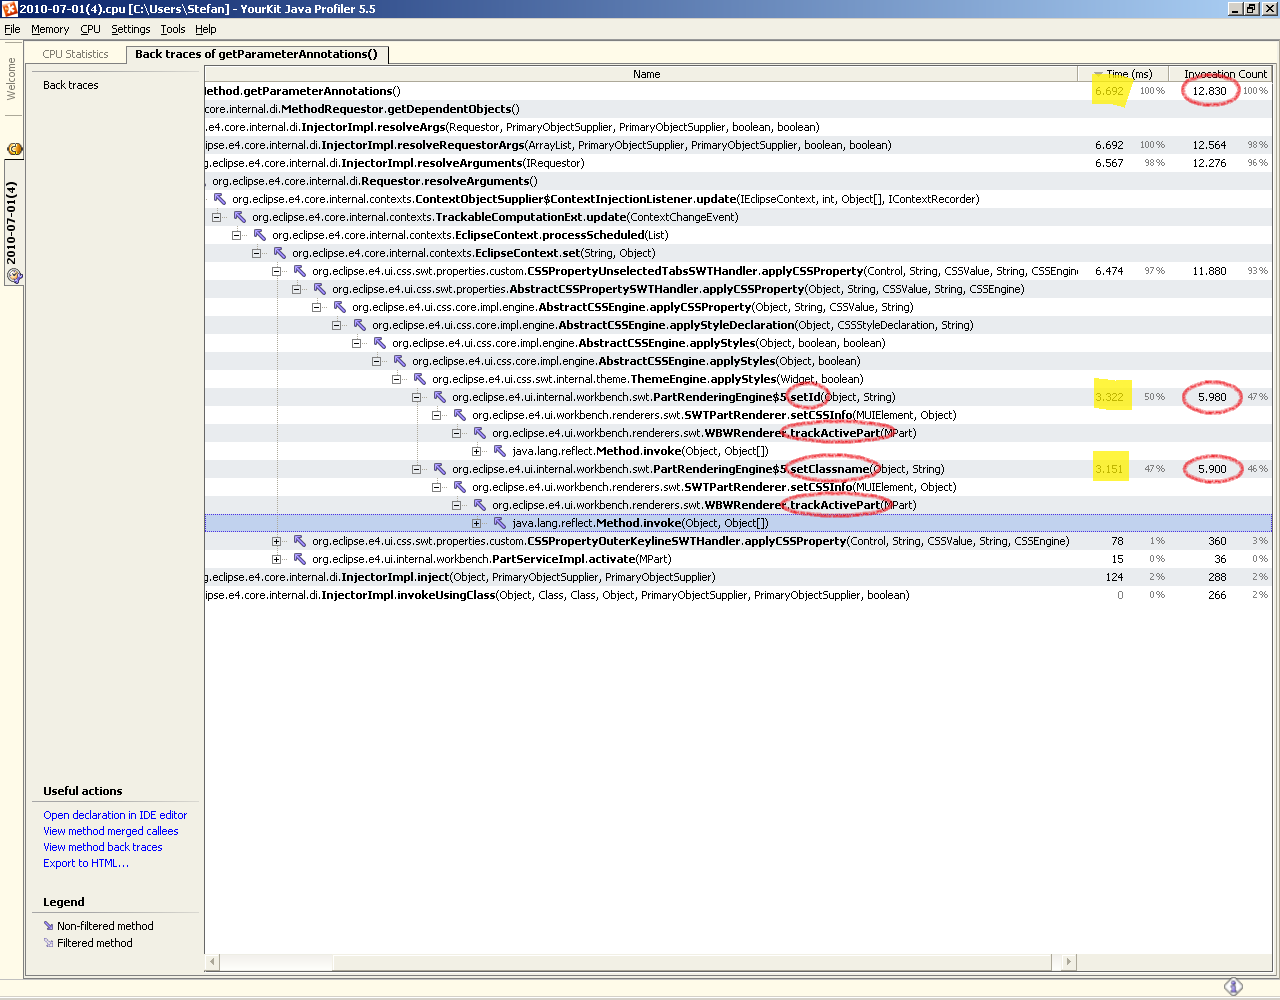Viewport: 1280px width, 1000px height.
Task: Click the status icon at bottom right corner
Action: pos(1233,987)
